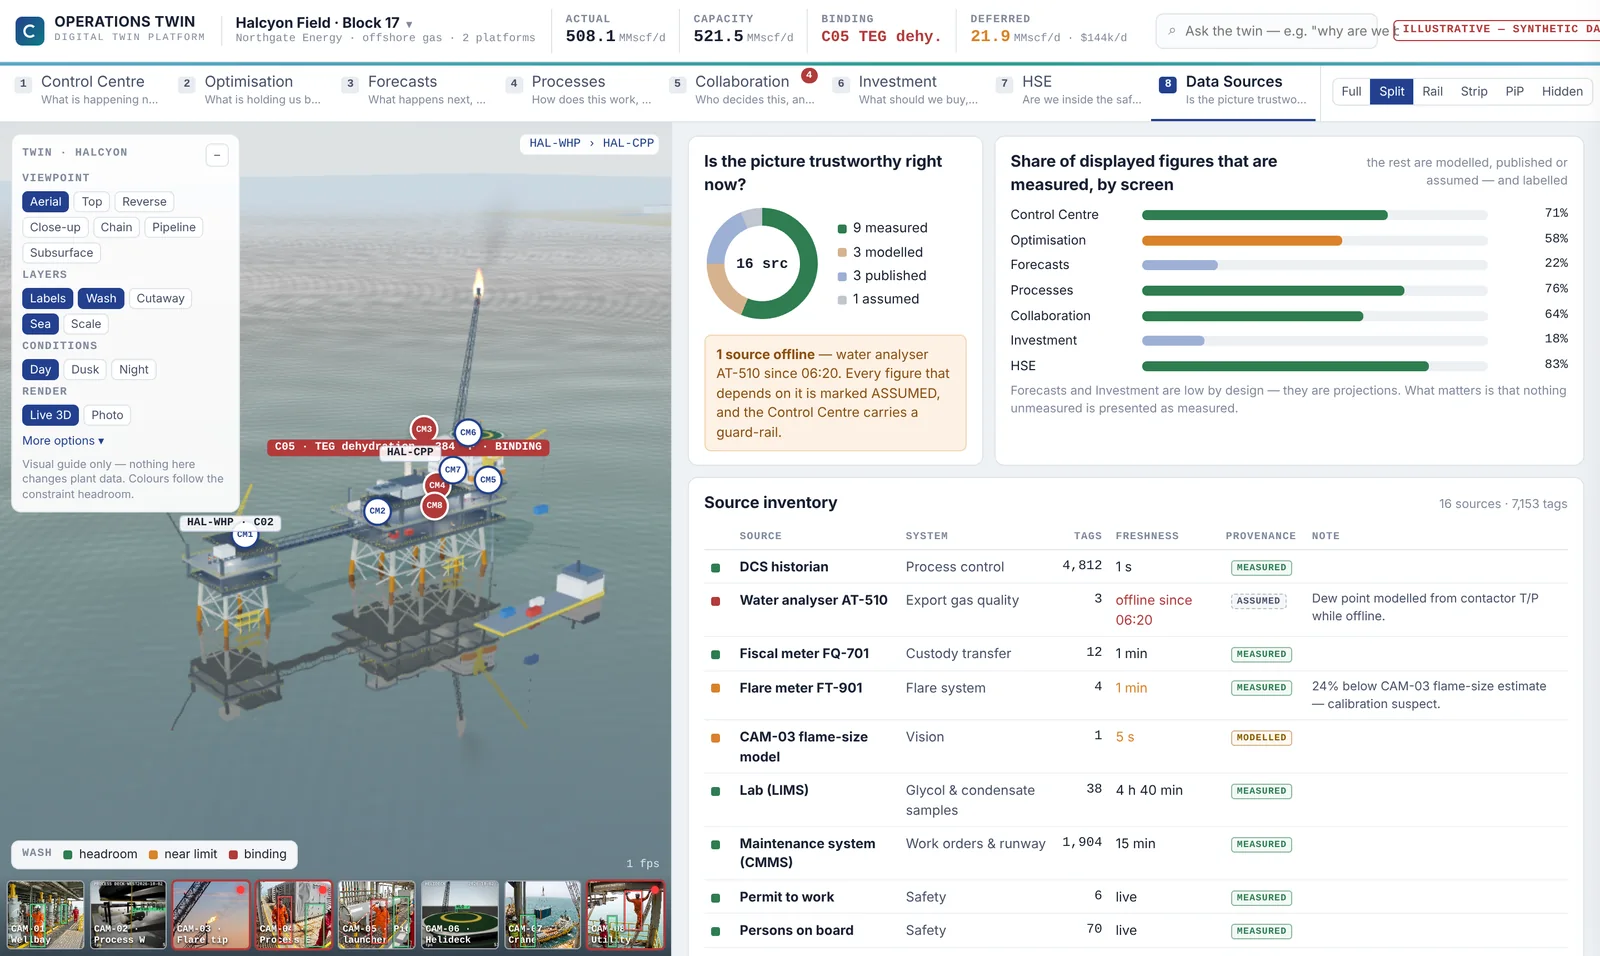The image size is (1600, 956).
Task: Collapse the Twin Halcyon panel
Action: pyautogui.click(x=217, y=155)
